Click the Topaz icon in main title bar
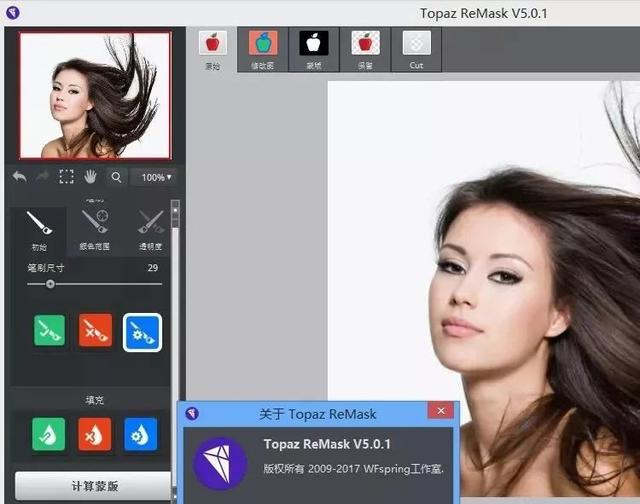640x504 pixels. 13,12
